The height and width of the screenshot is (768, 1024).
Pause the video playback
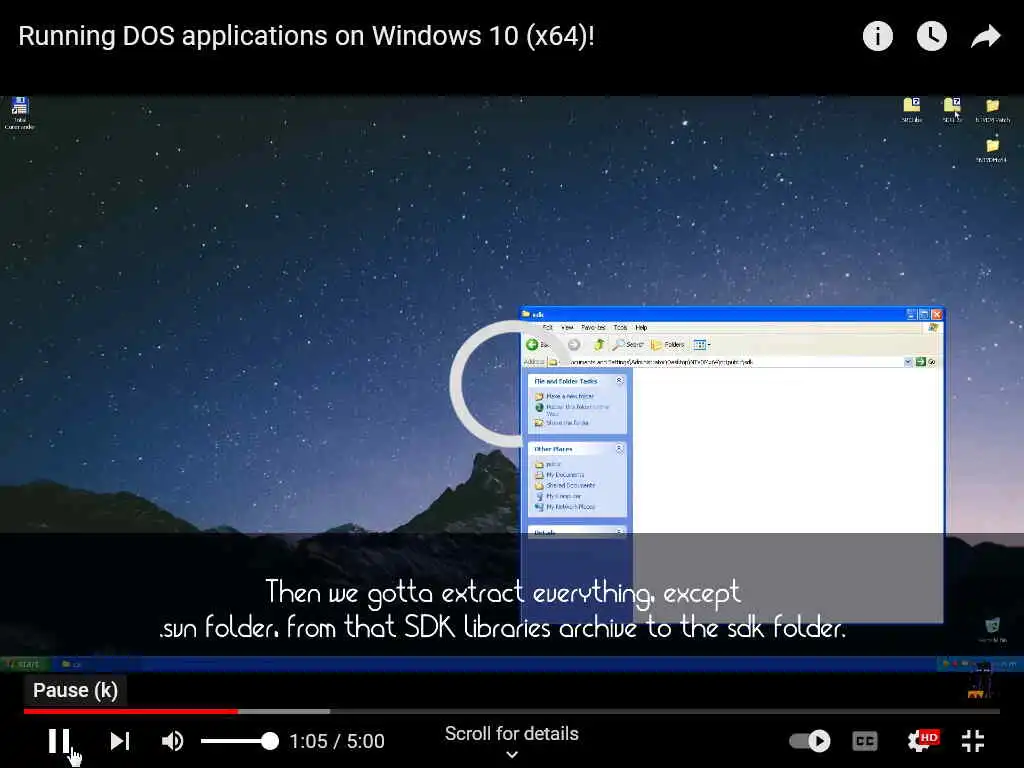tap(59, 741)
